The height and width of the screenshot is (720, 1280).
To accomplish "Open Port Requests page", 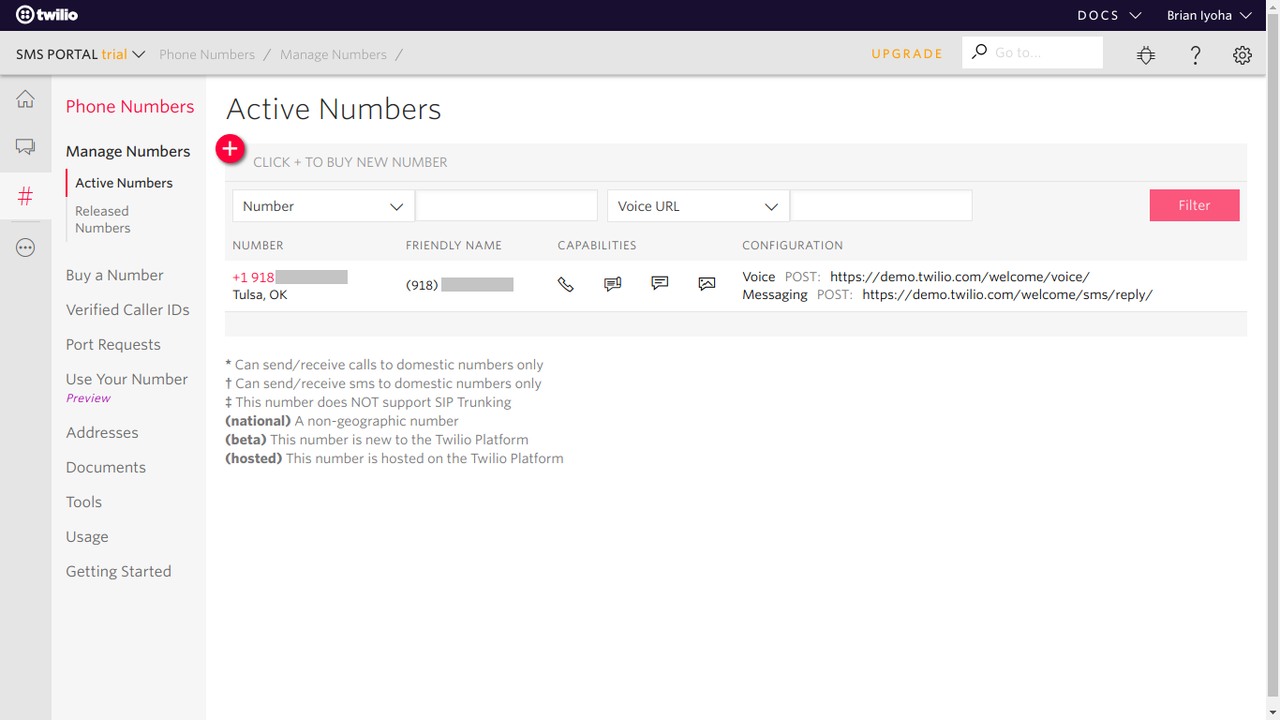I will [x=113, y=344].
